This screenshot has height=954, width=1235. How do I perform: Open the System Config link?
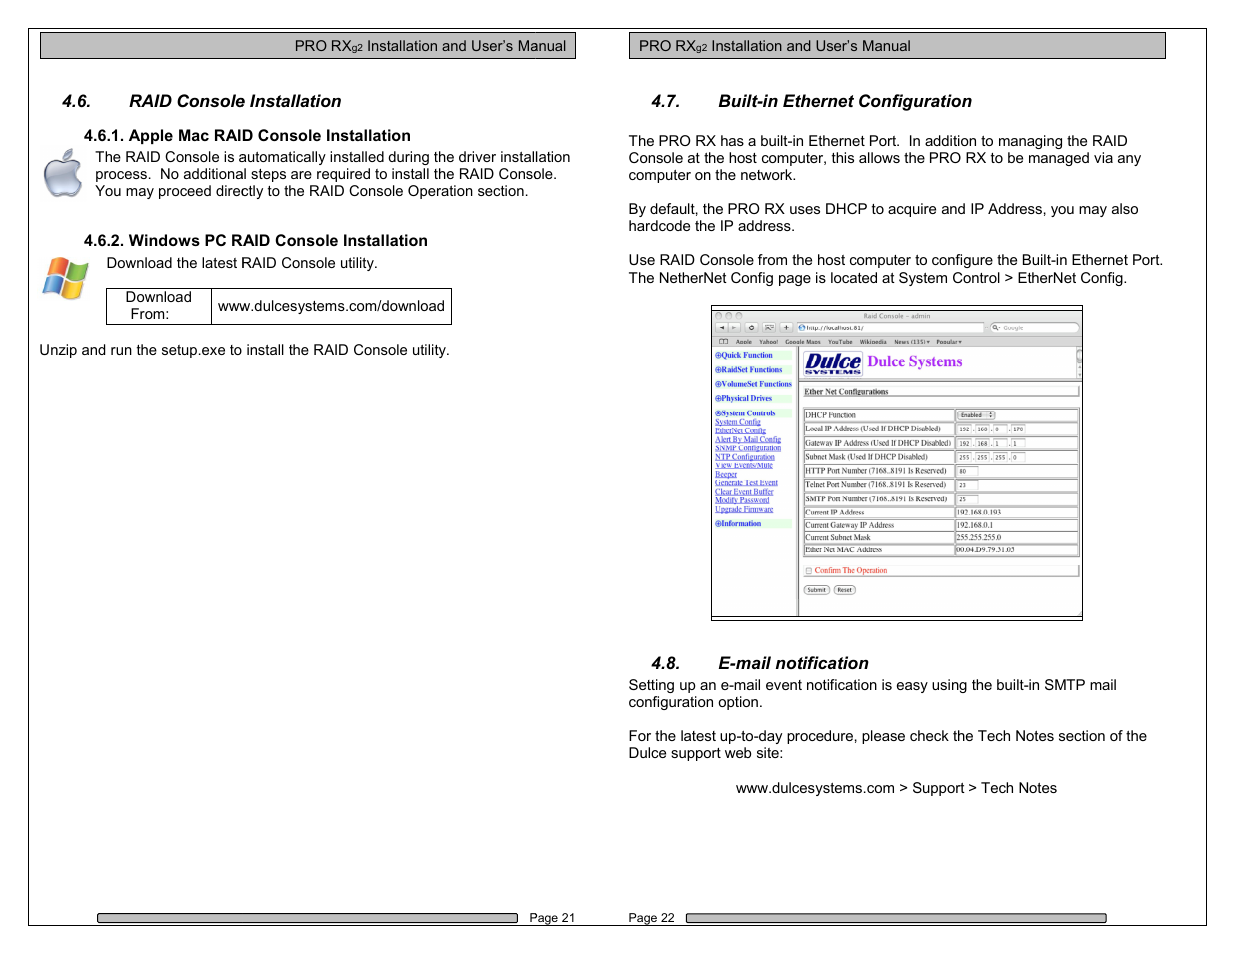point(738,422)
